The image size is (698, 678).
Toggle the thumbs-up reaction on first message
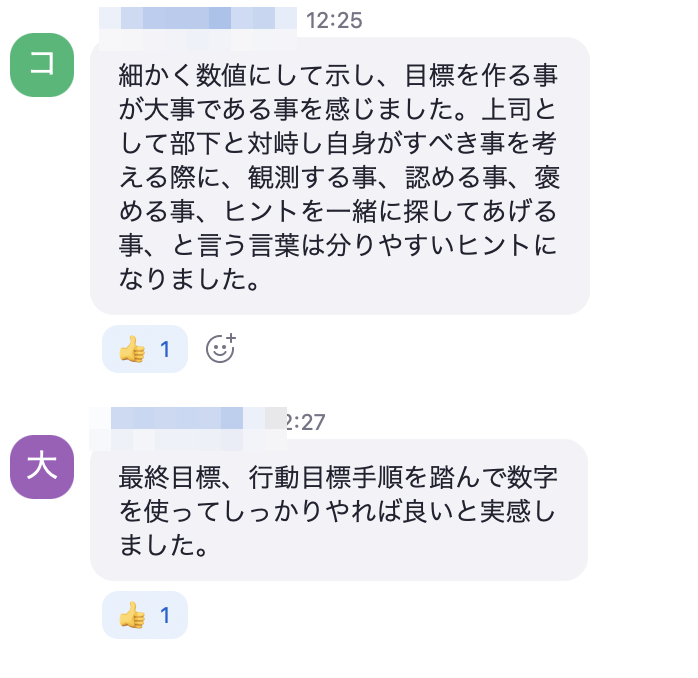point(145,349)
